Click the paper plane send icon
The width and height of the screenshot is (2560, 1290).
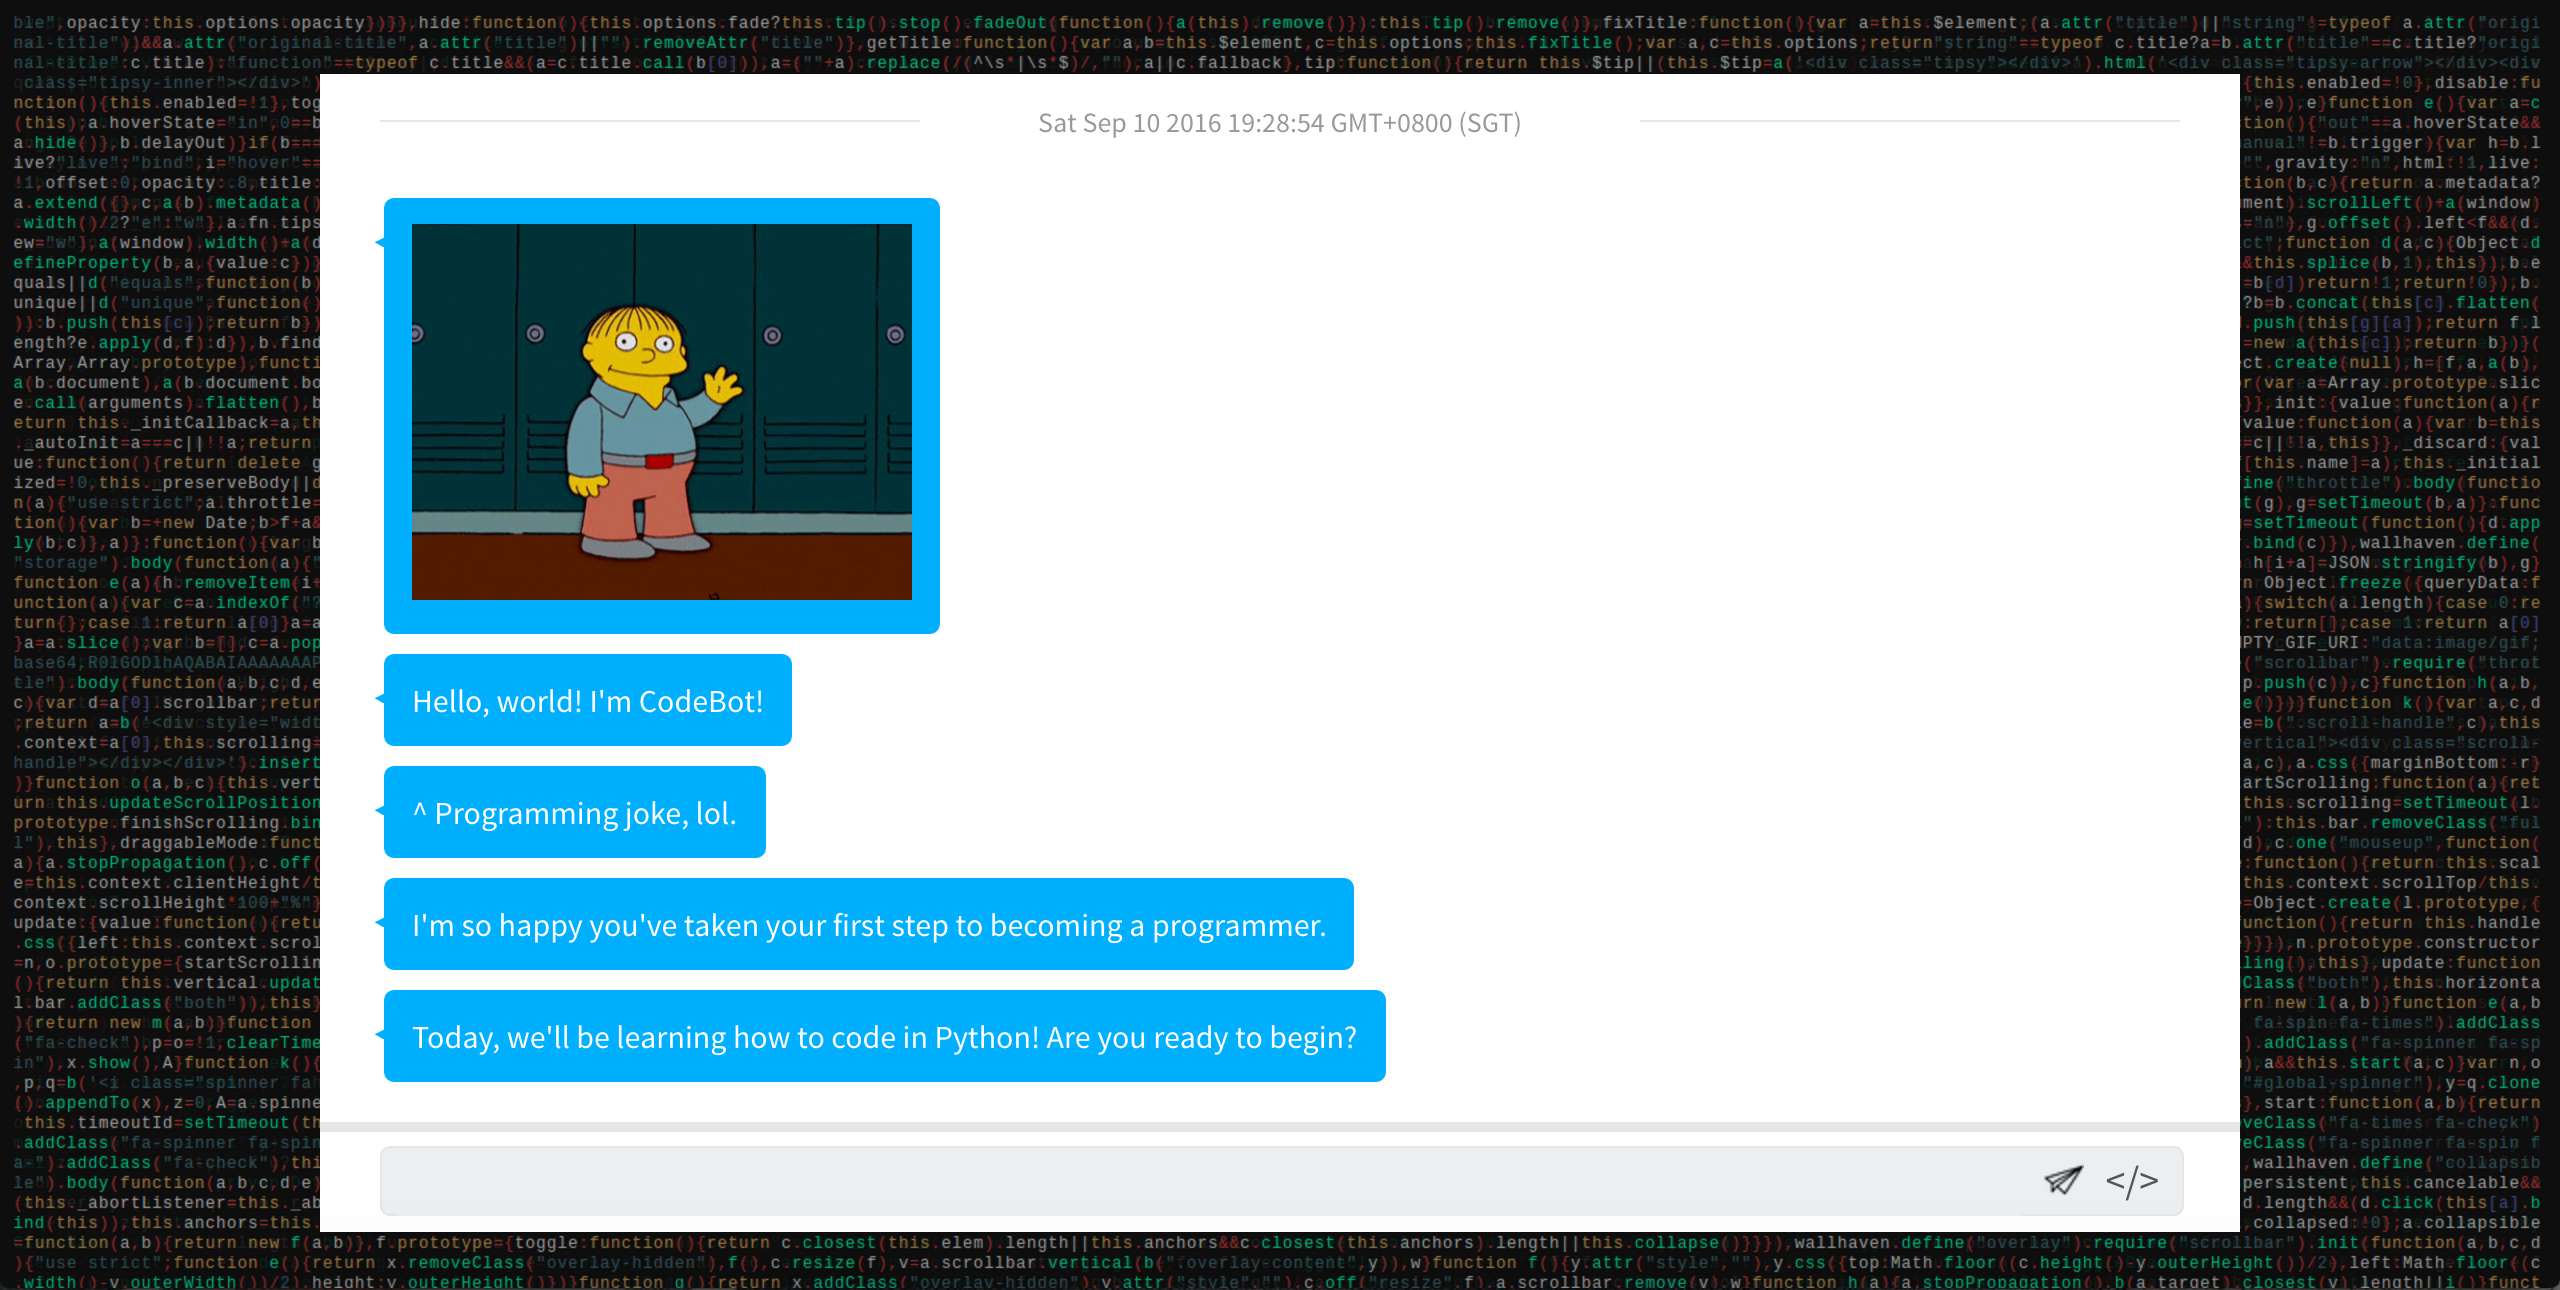2062,1180
